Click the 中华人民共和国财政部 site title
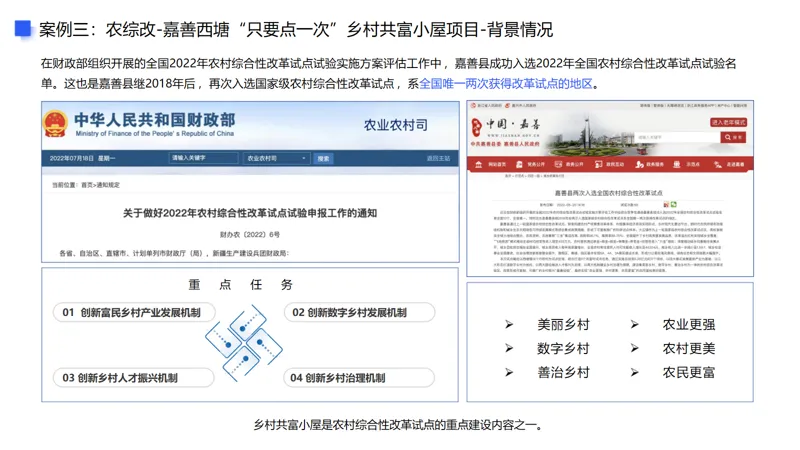This screenshot has height=450, width=800. tap(155, 120)
